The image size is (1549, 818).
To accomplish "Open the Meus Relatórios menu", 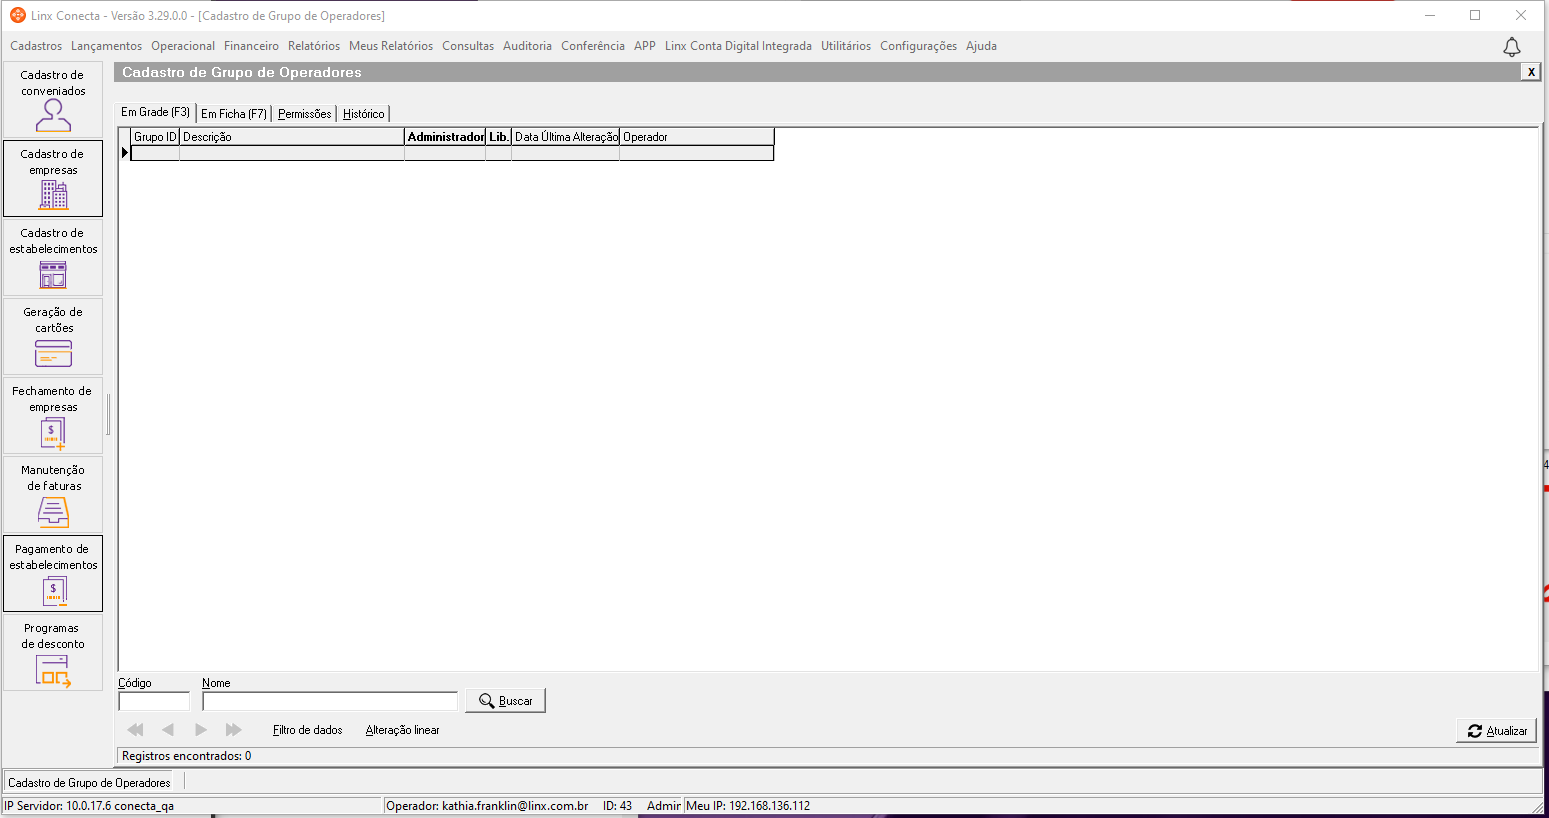I will point(391,46).
